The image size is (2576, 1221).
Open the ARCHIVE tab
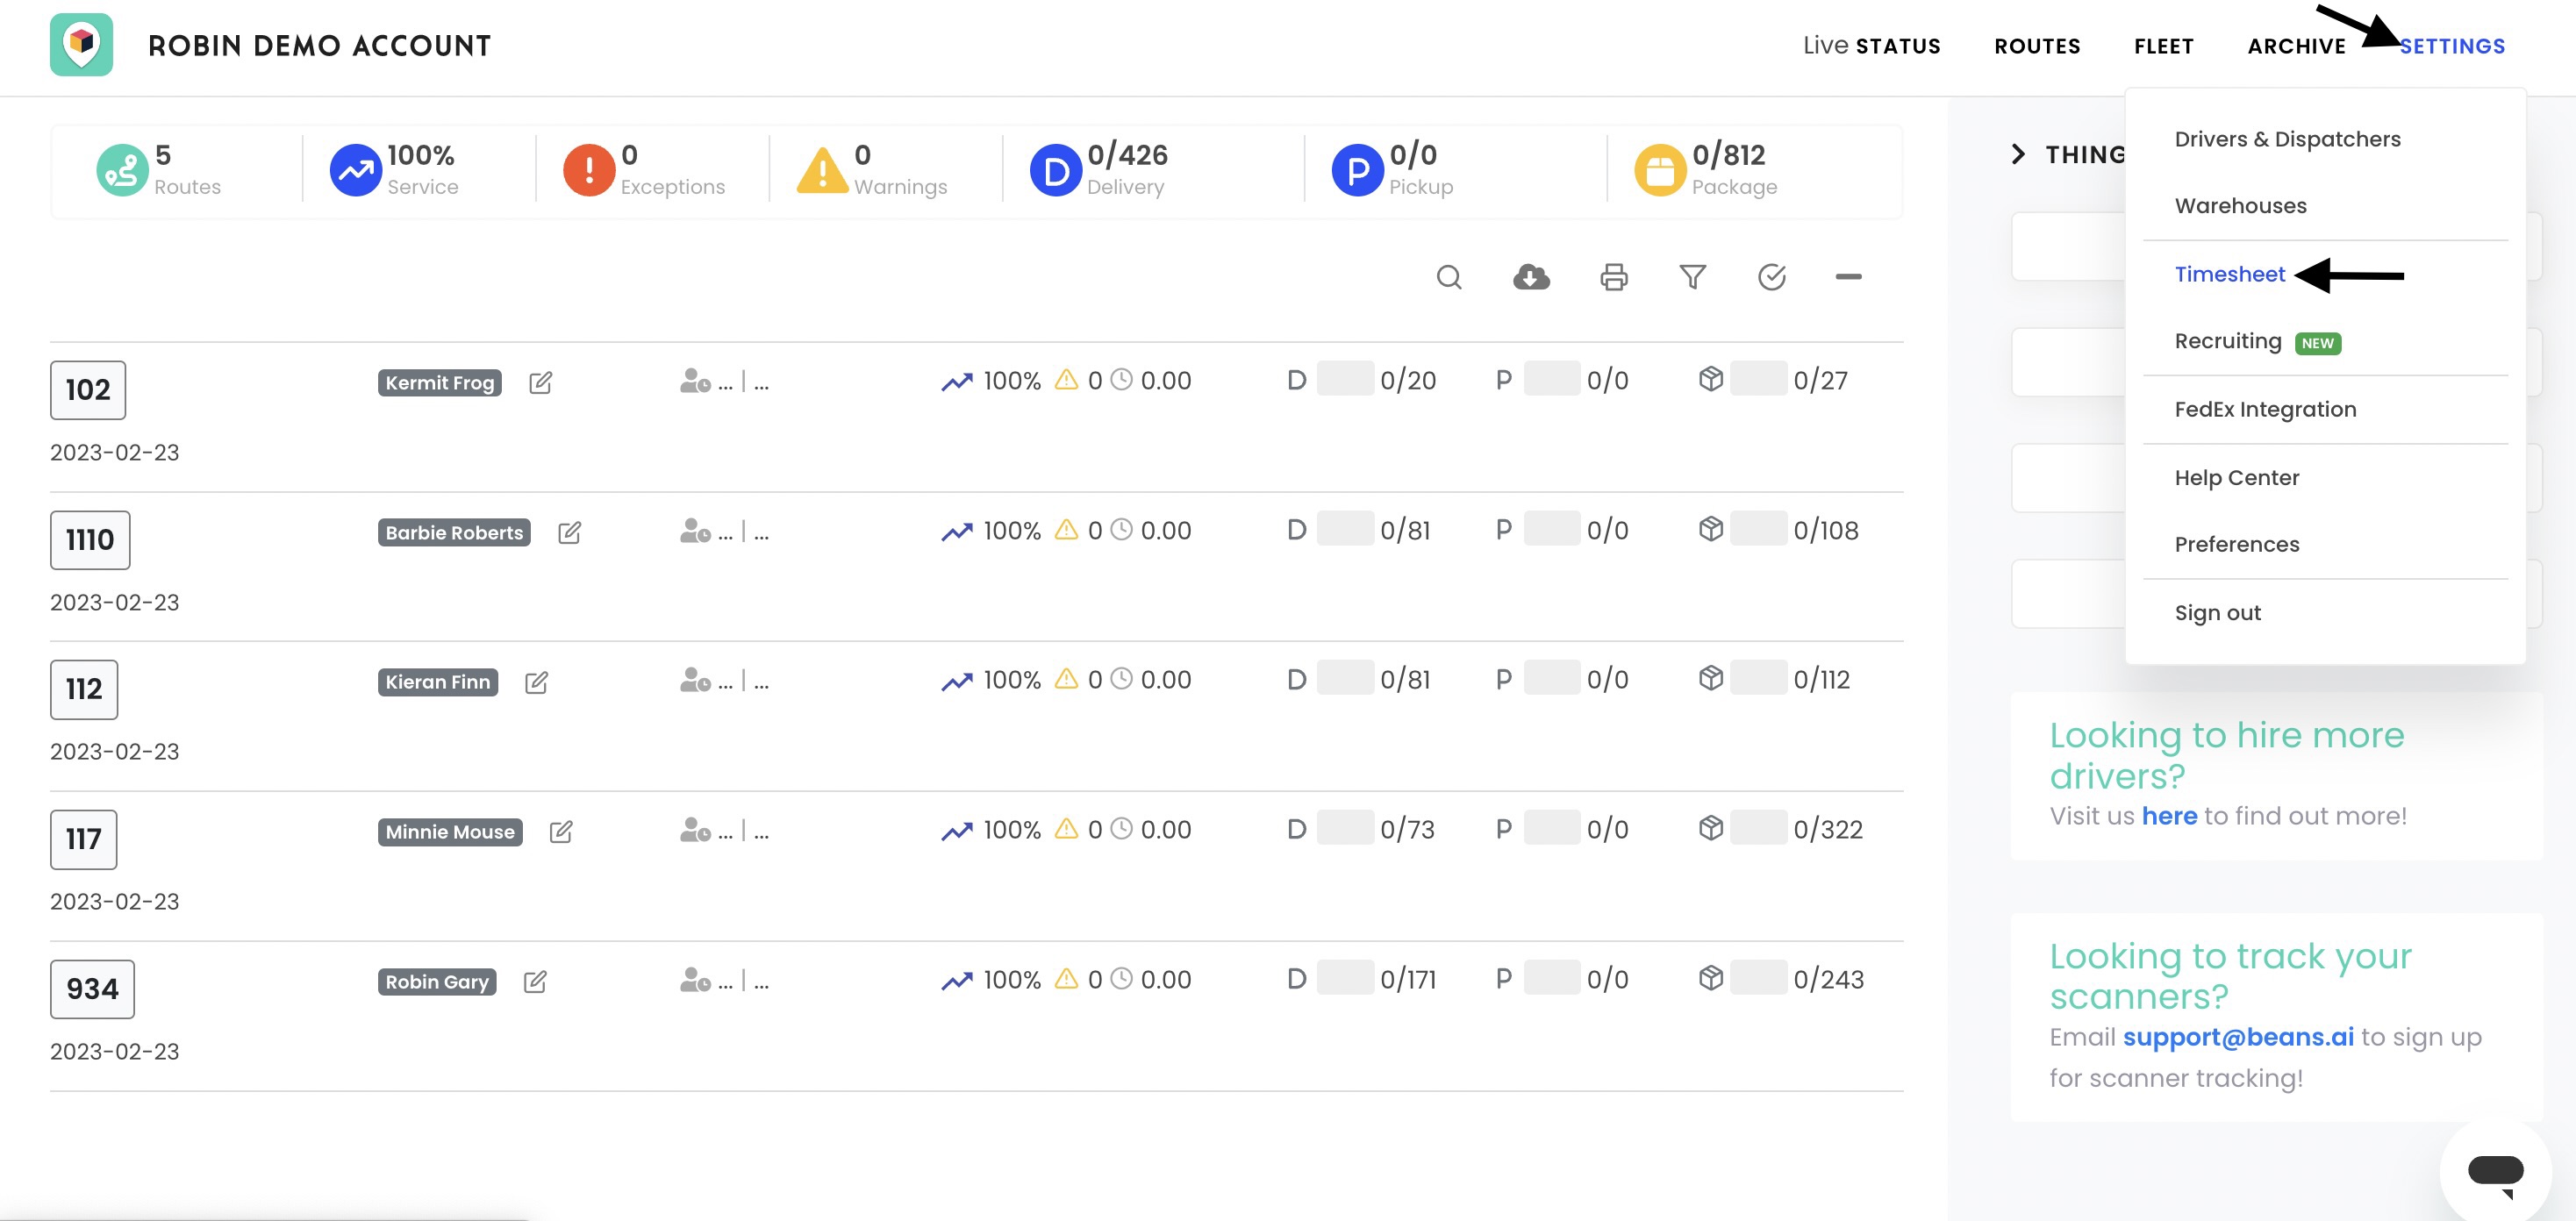point(2296,46)
